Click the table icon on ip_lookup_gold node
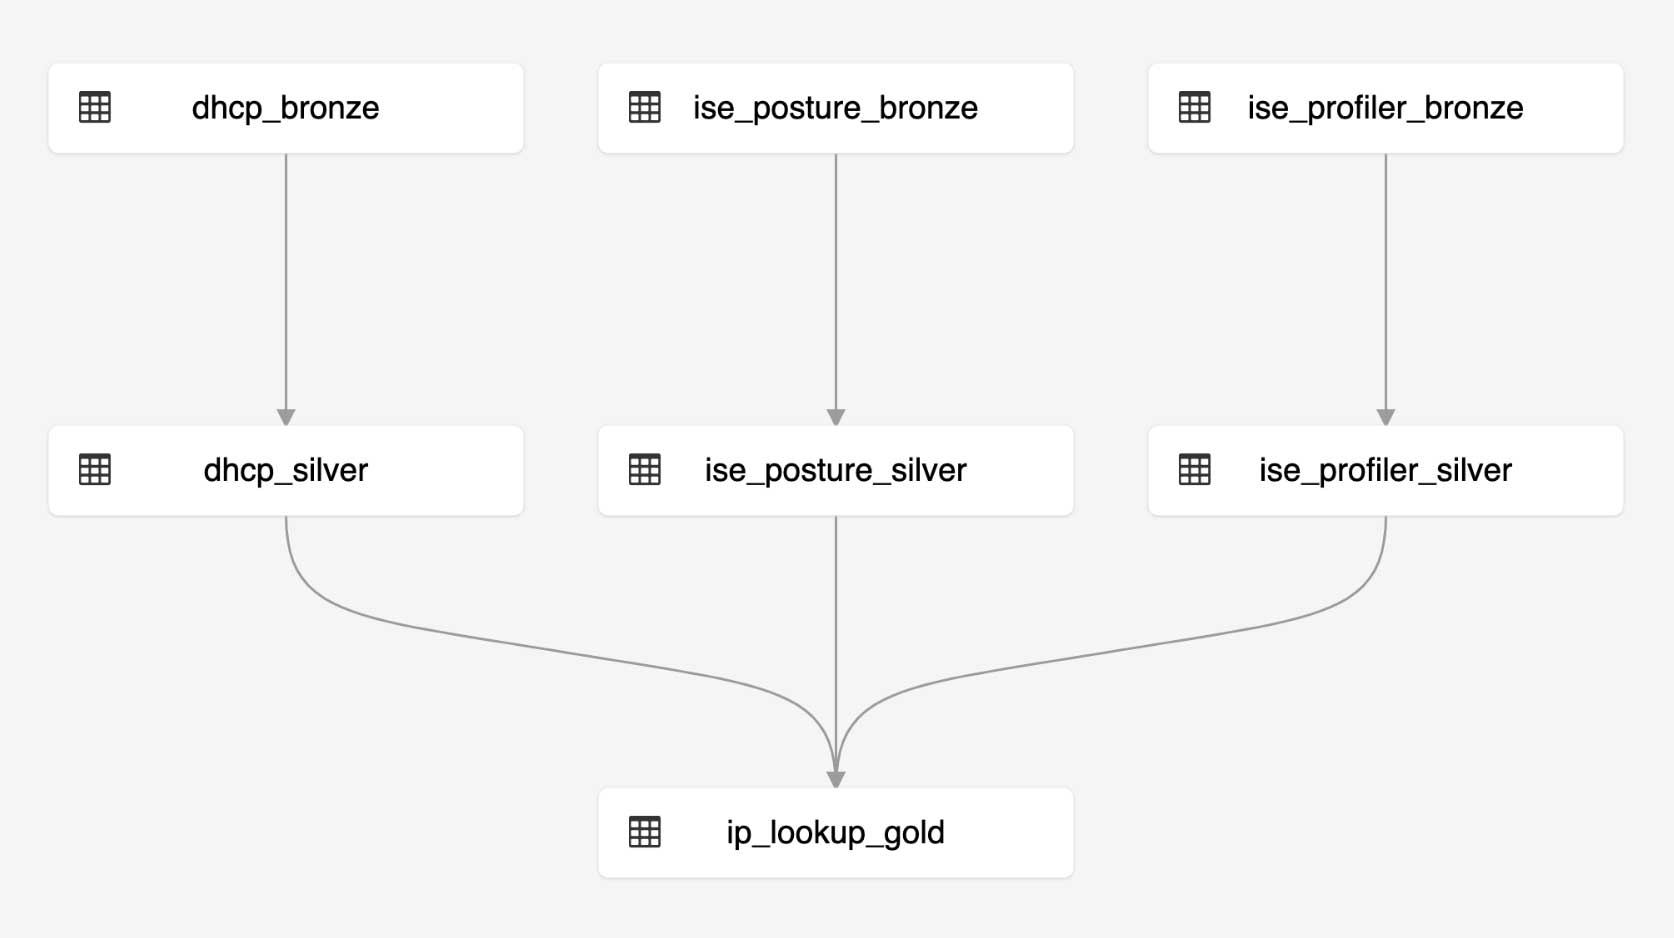The image size is (1674, 938). 645,832
